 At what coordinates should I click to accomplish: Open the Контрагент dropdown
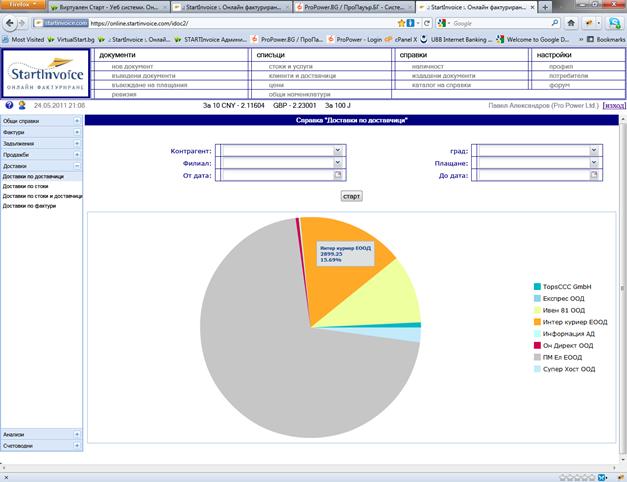338,150
